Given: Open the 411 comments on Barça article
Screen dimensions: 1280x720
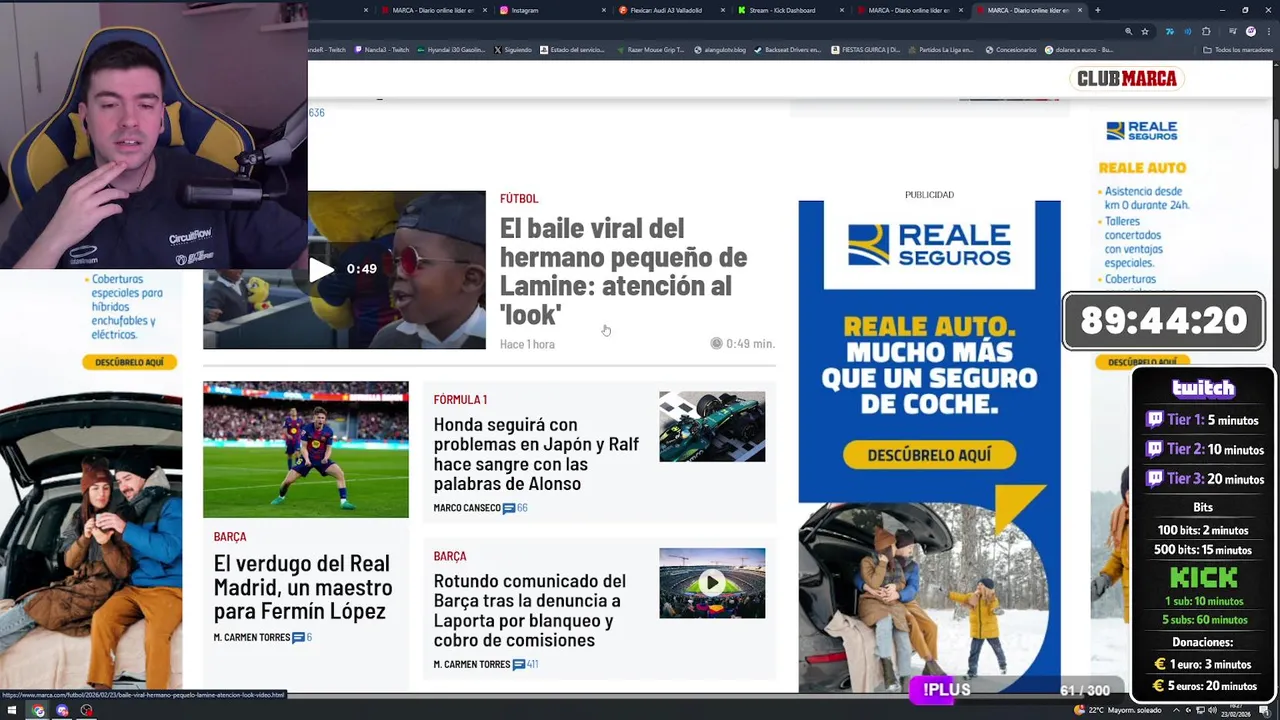Looking at the screenshot, I should pos(525,664).
